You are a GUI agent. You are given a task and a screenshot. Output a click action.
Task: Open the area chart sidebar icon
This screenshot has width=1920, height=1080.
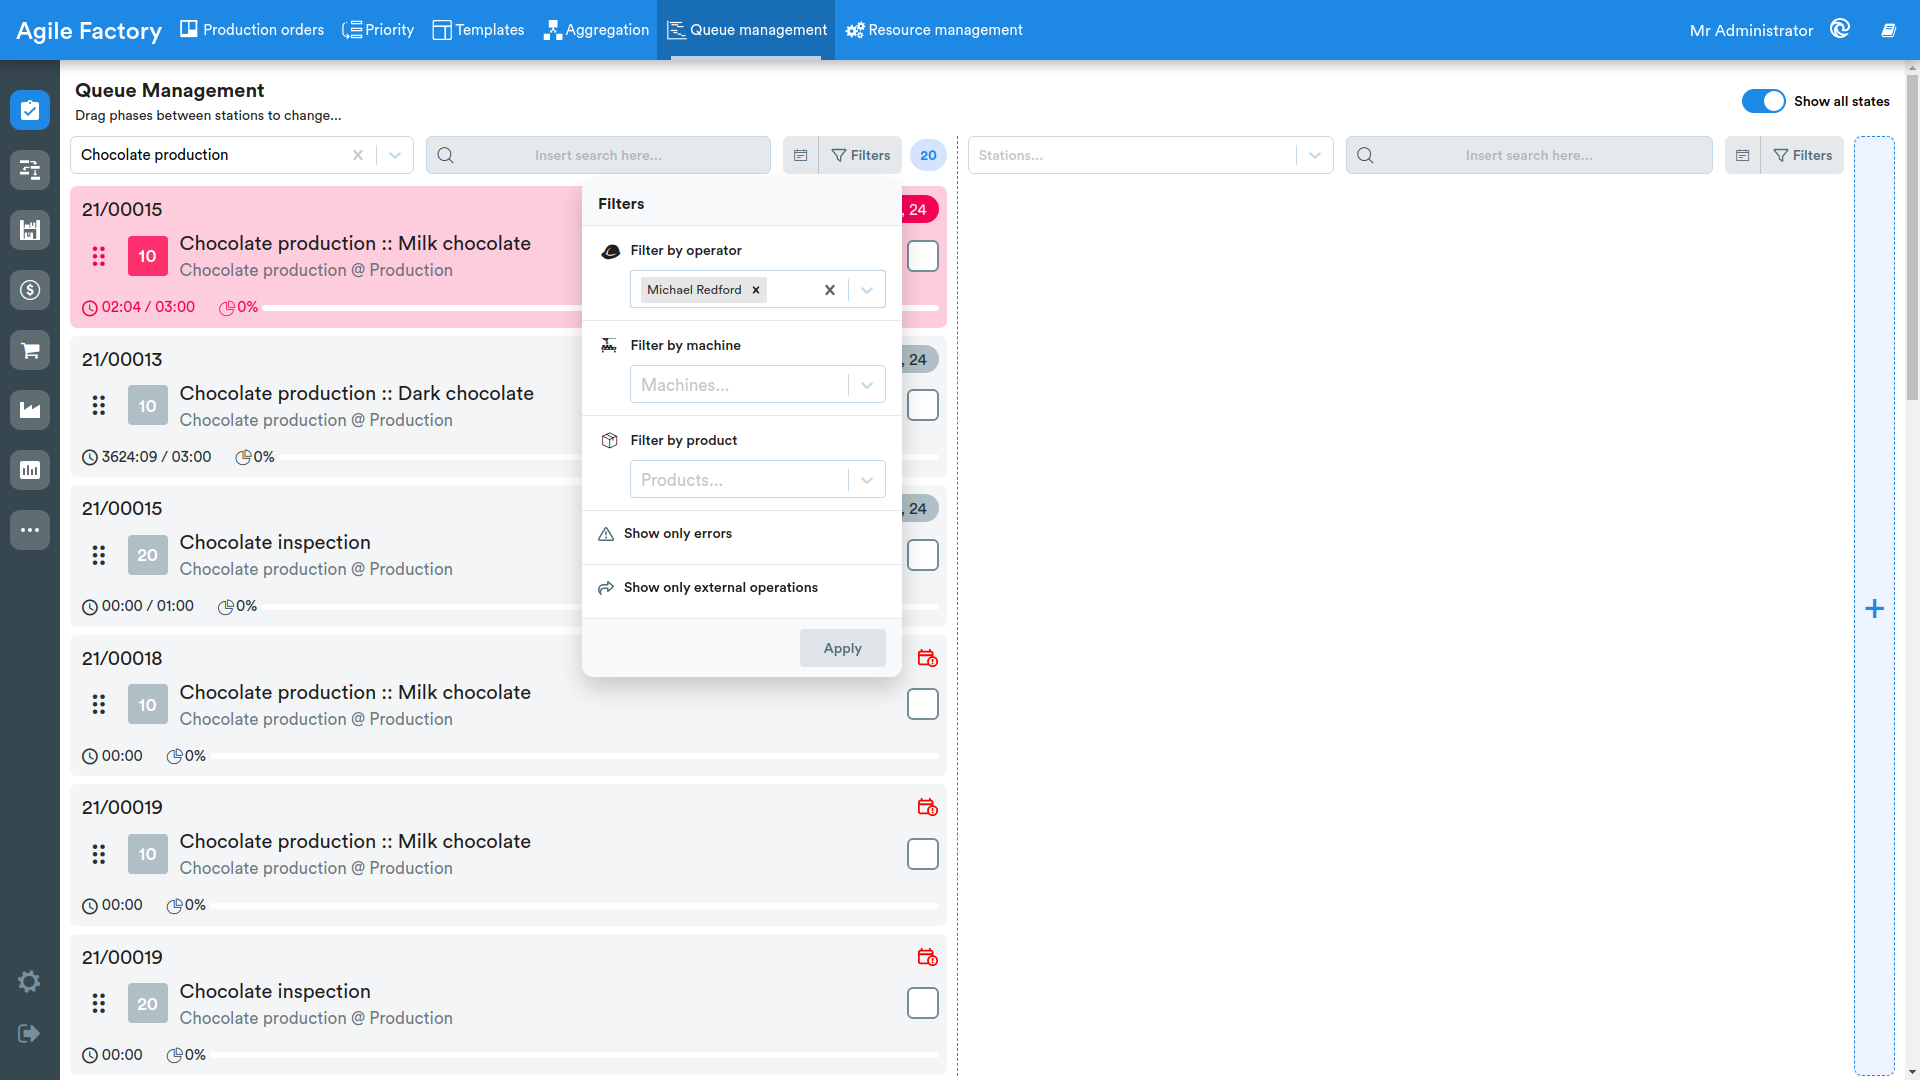(x=30, y=410)
